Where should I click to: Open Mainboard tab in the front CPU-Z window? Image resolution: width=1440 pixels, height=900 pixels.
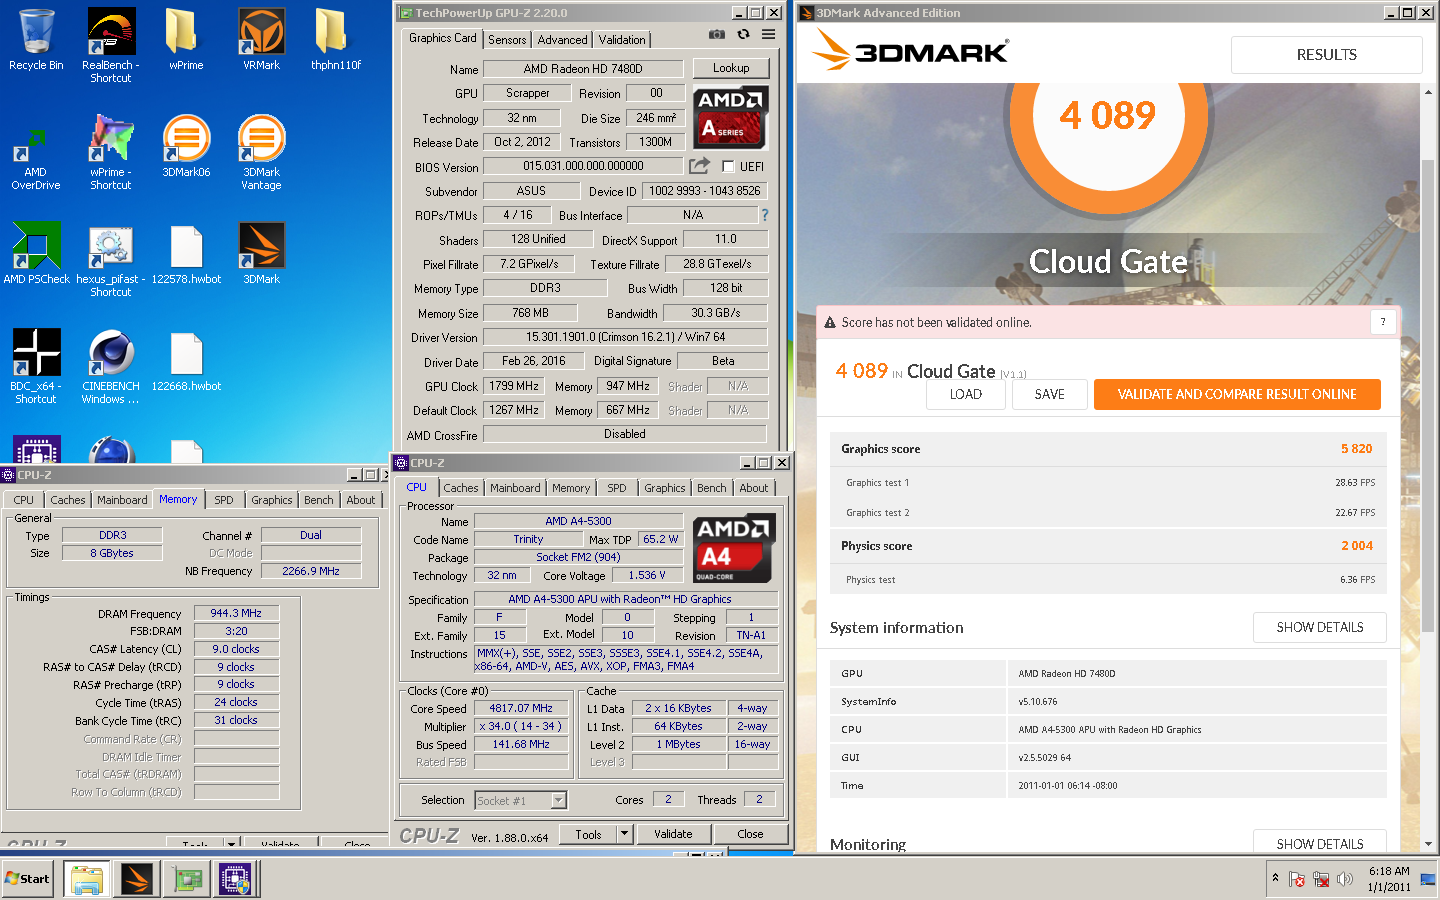pos(515,488)
